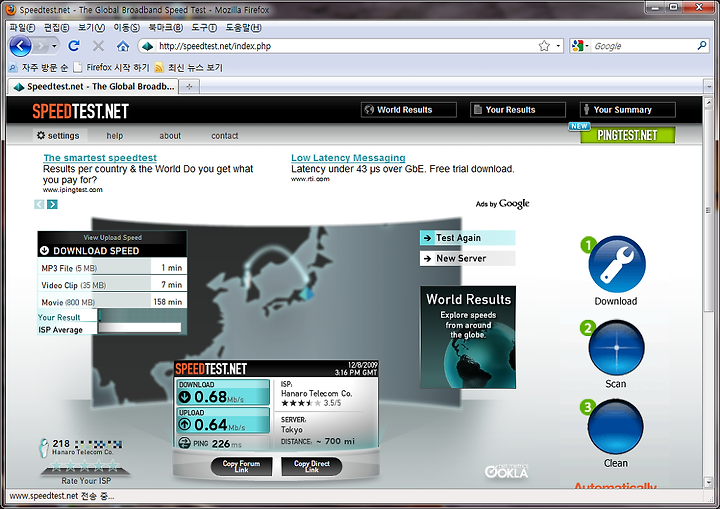Click the ISP Average bar
The height and width of the screenshot is (509, 720).
pyautogui.click(x=140, y=328)
